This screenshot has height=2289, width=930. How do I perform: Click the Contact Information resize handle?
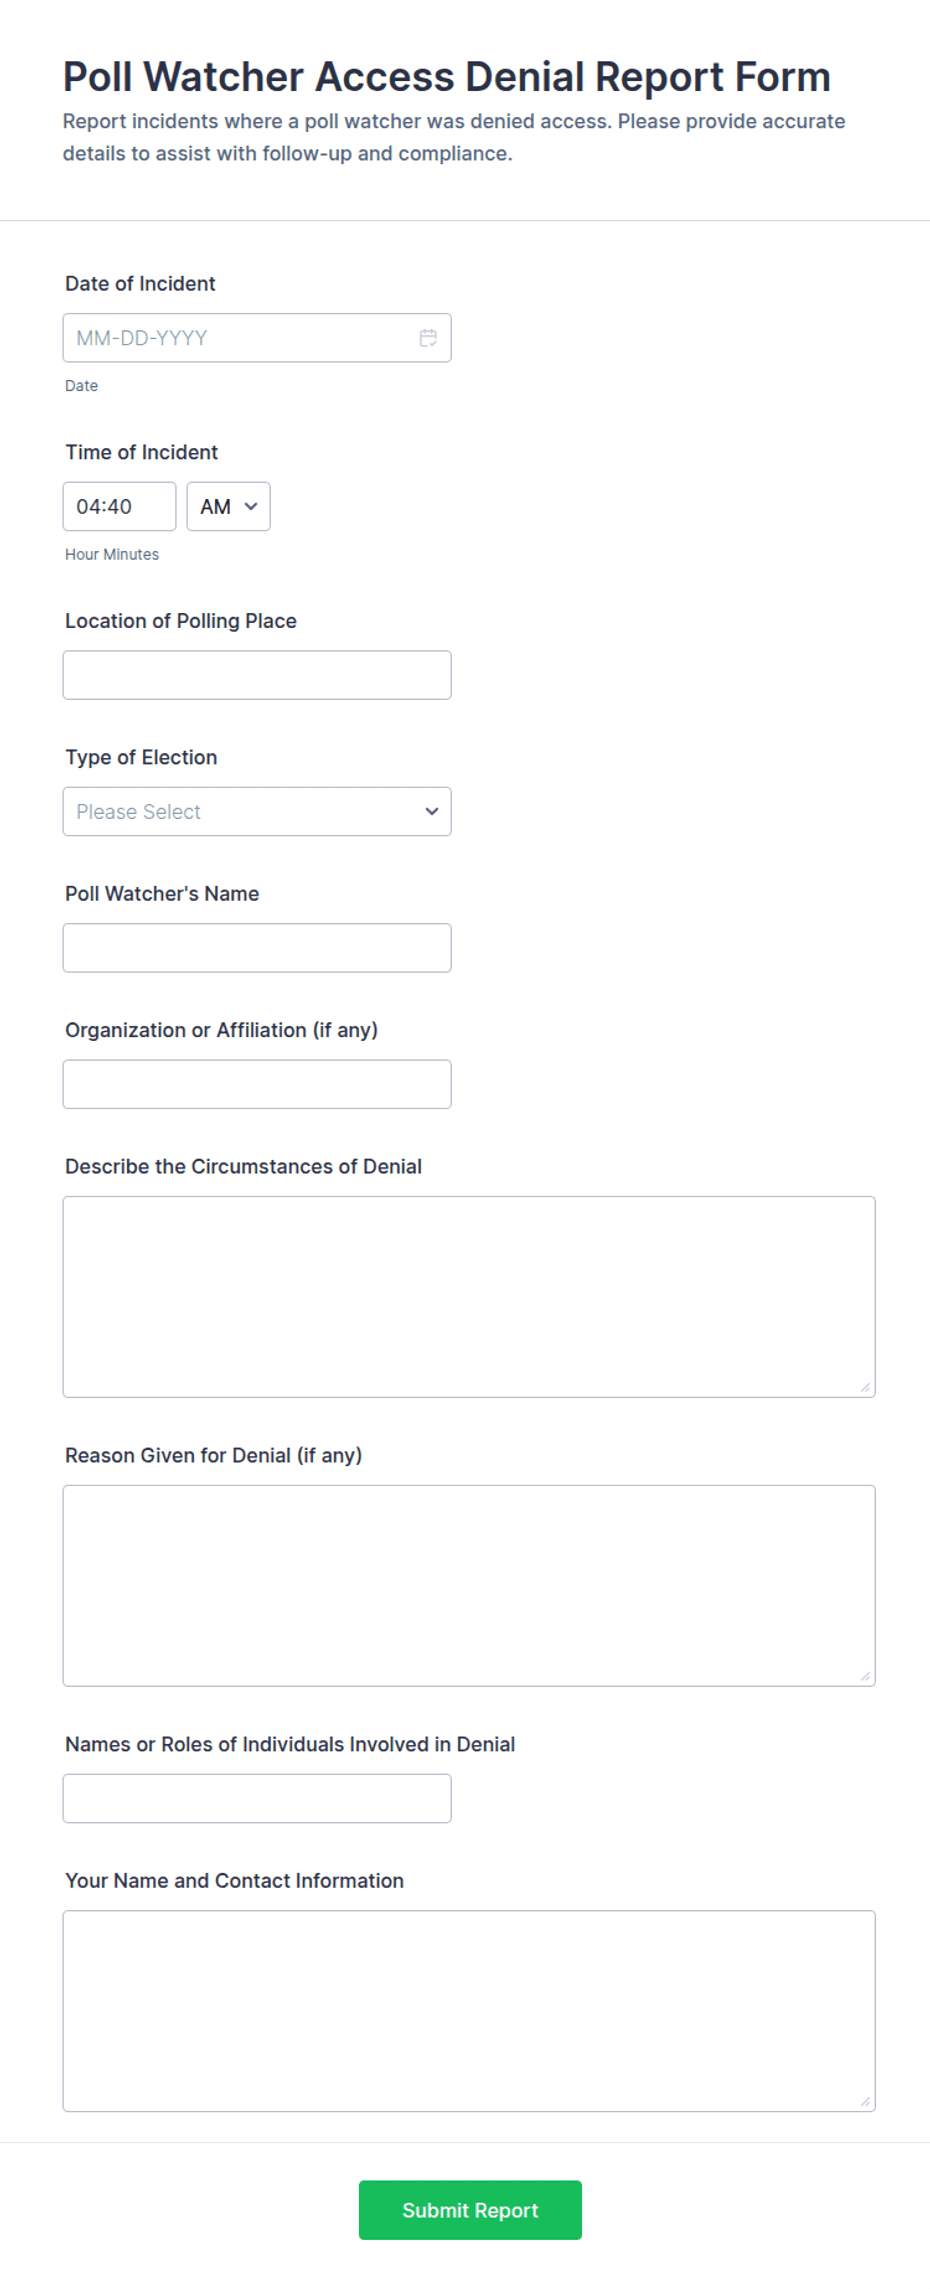[x=865, y=2101]
